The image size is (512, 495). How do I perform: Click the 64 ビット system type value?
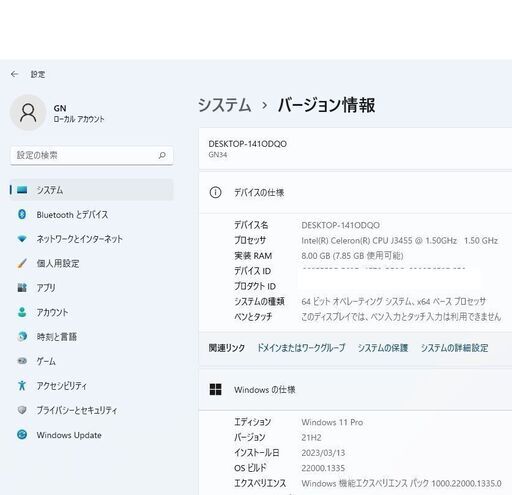click(393, 301)
